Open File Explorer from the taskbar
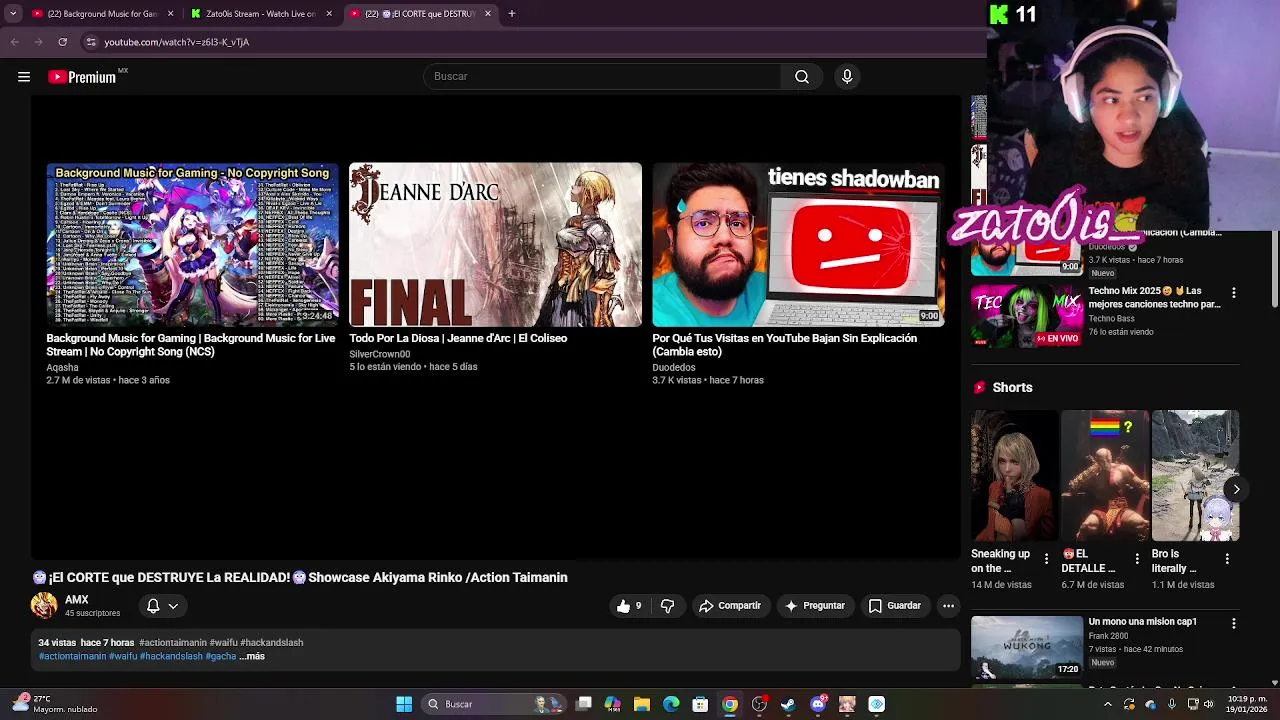1280x720 pixels. [x=642, y=704]
